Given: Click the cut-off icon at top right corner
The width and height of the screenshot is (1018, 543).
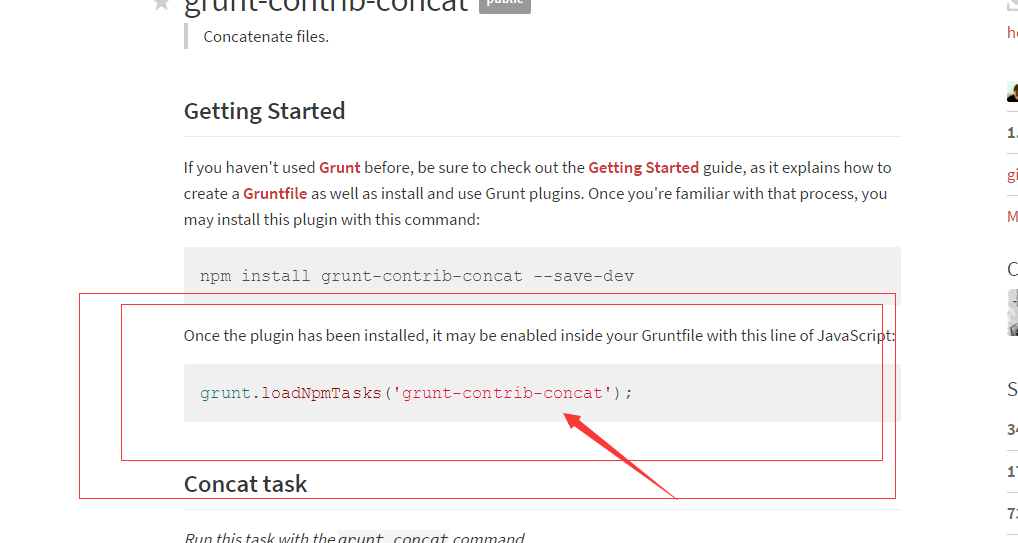Looking at the screenshot, I should click(1012, 5).
